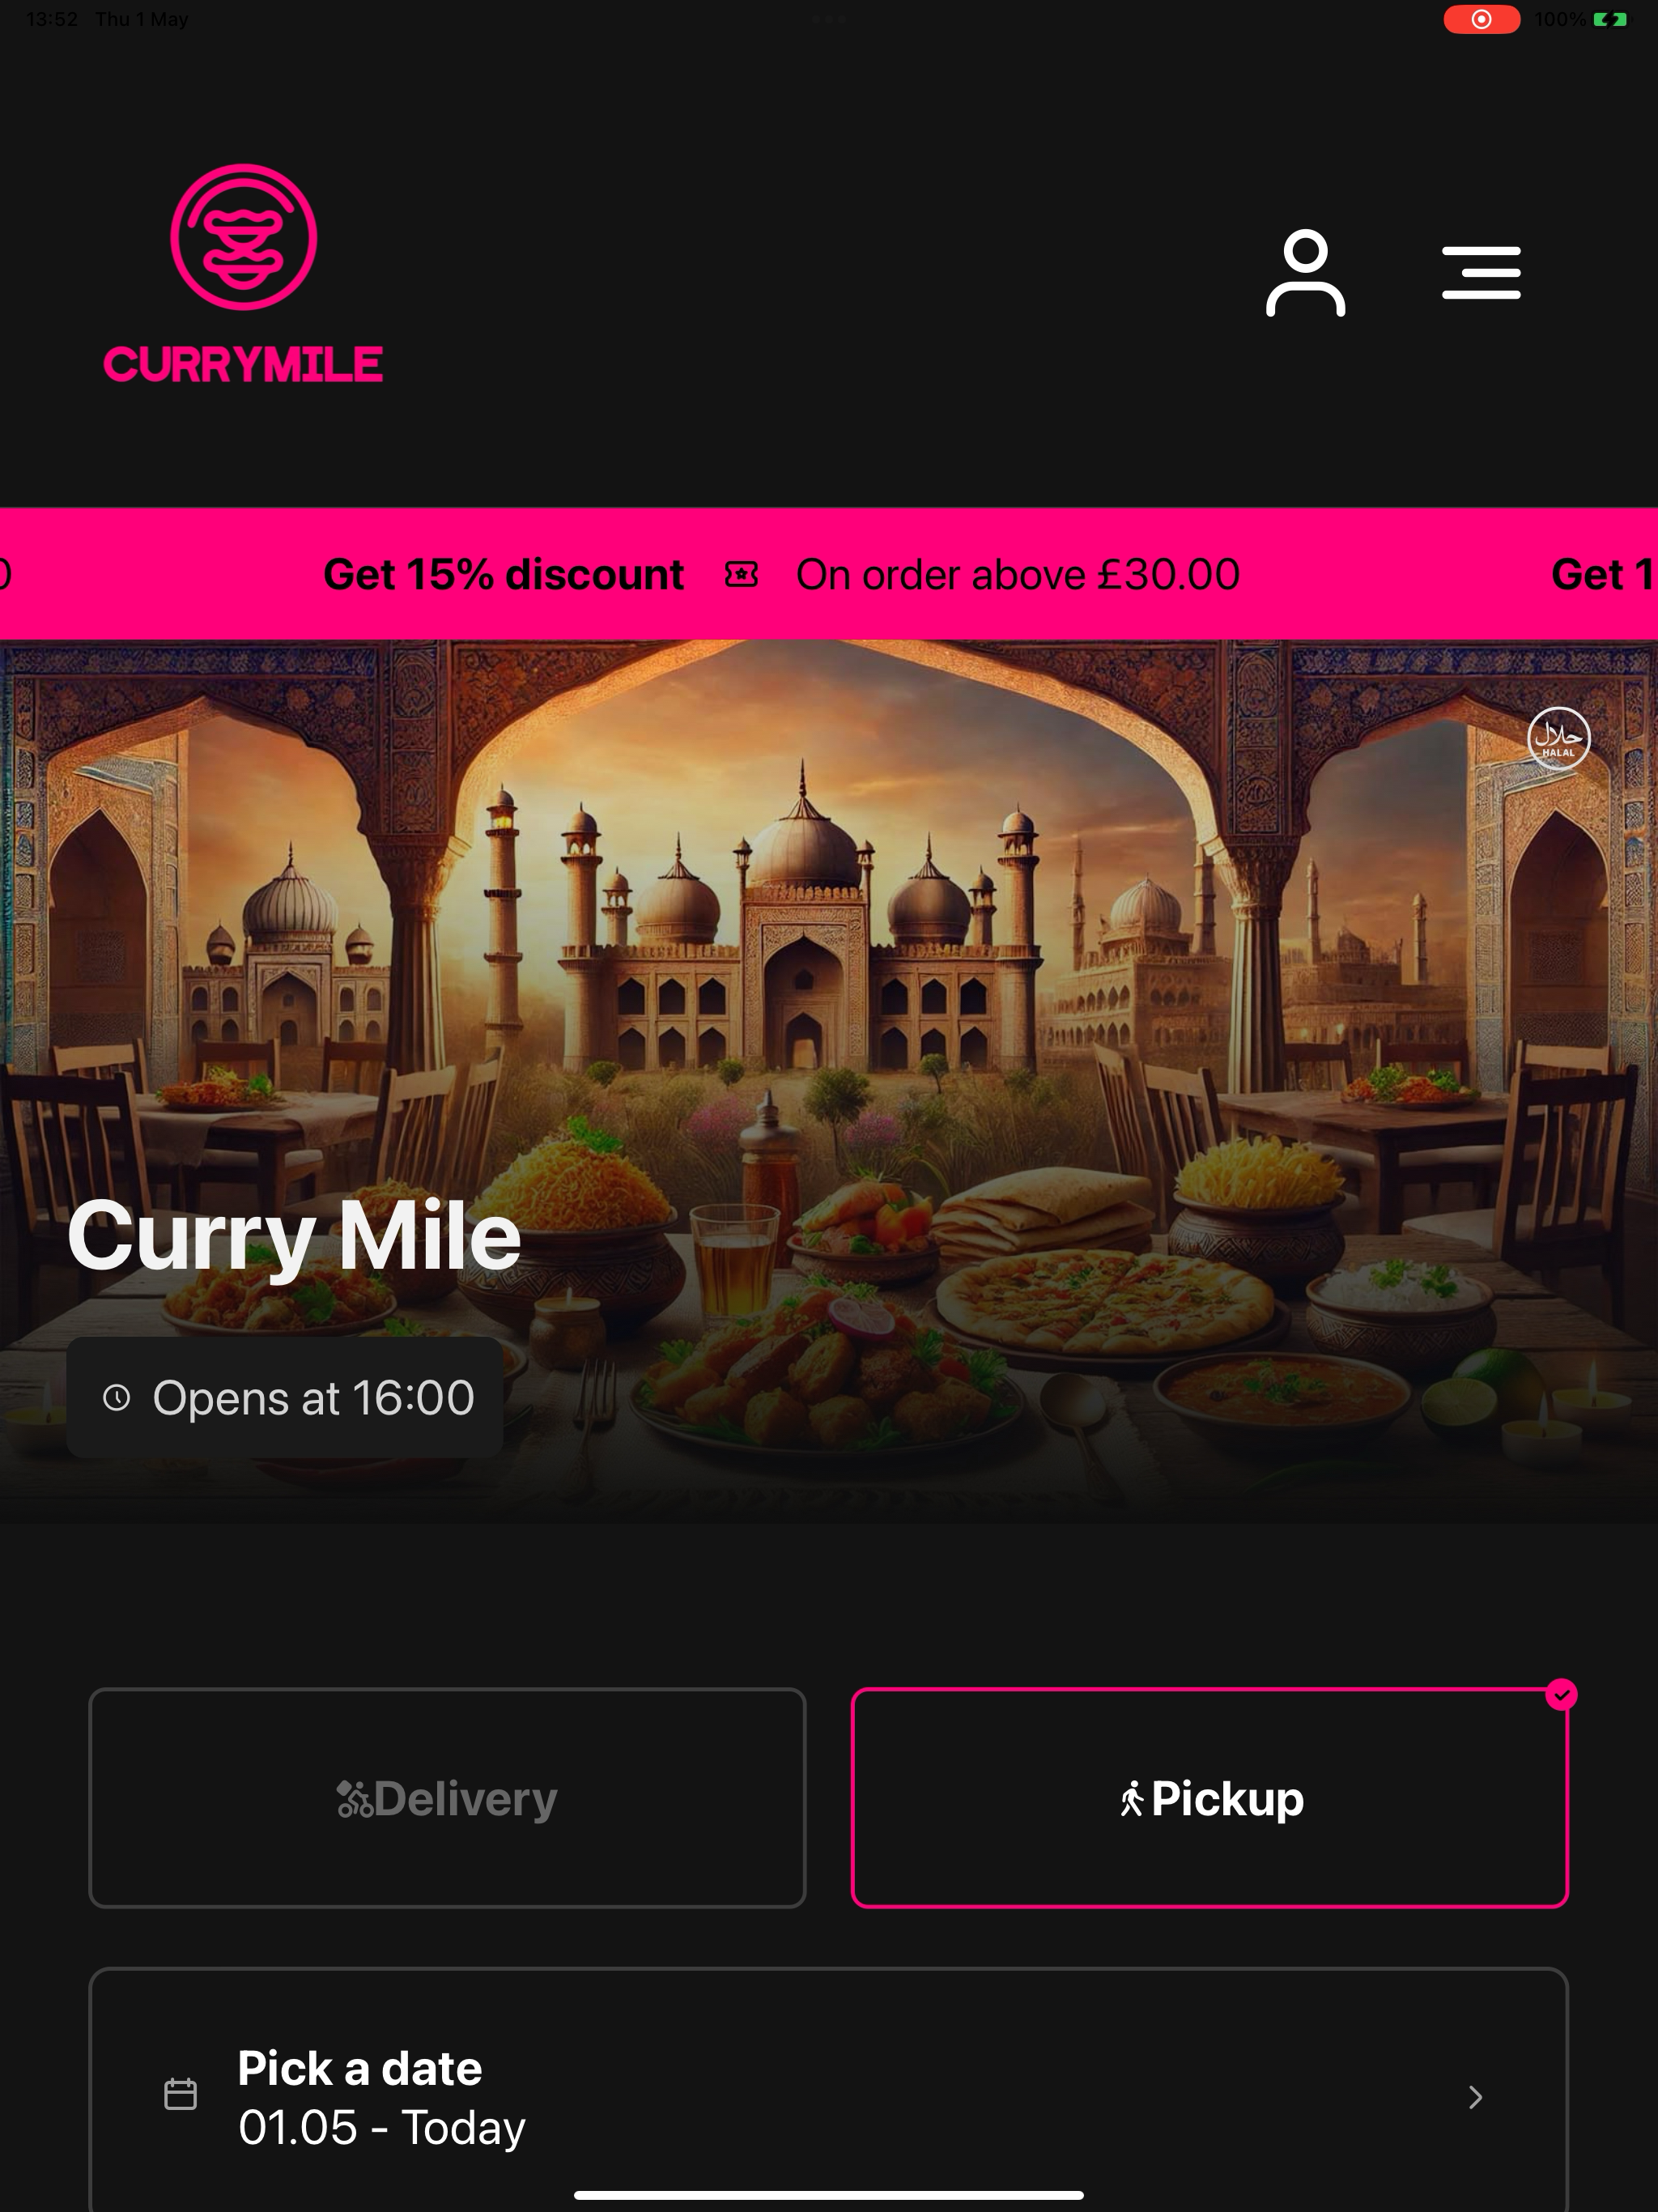1658x2212 pixels.
Task: Tap the Opens at 16:00 badge
Action: pyautogui.click(x=285, y=1397)
